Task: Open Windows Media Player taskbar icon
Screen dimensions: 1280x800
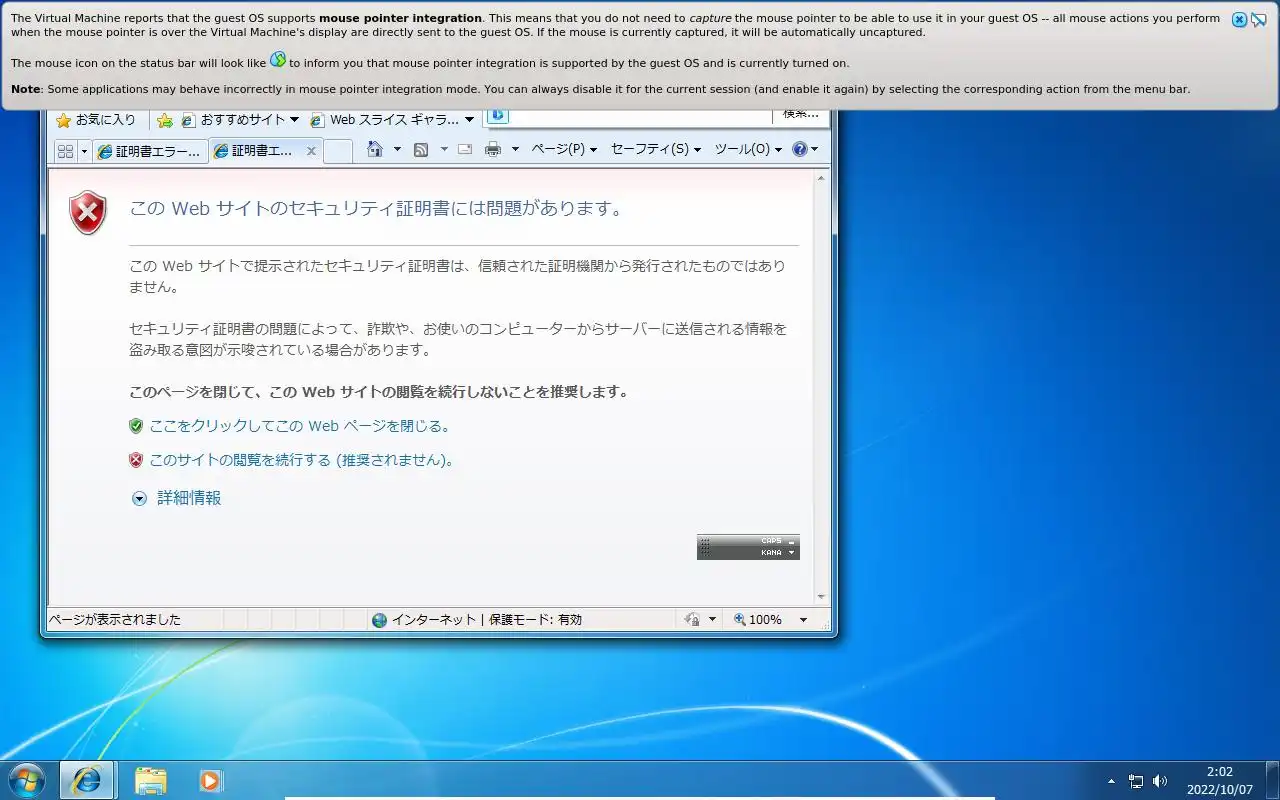Action: click(210, 780)
